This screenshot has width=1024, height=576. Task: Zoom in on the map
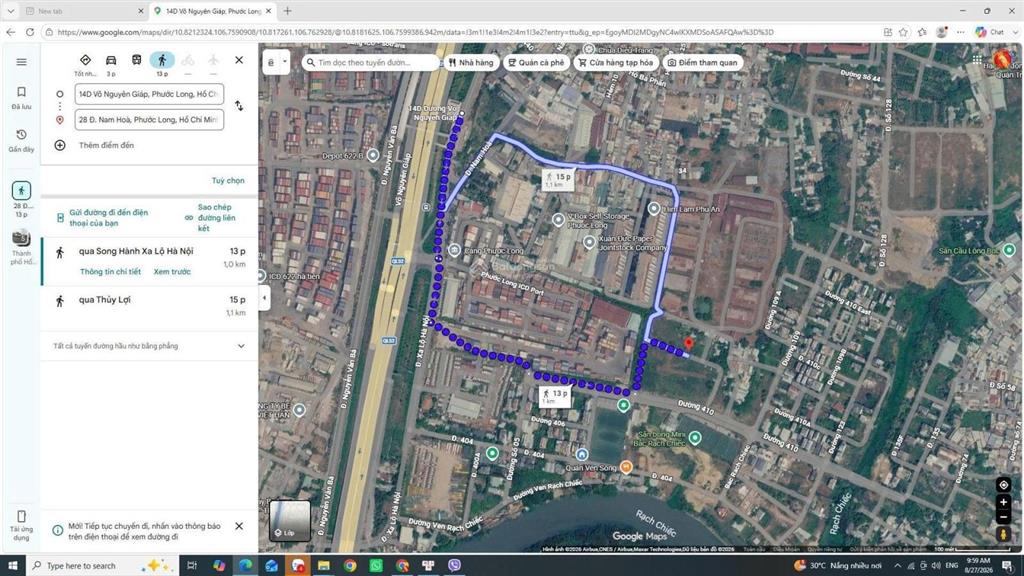click(x=1004, y=502)
